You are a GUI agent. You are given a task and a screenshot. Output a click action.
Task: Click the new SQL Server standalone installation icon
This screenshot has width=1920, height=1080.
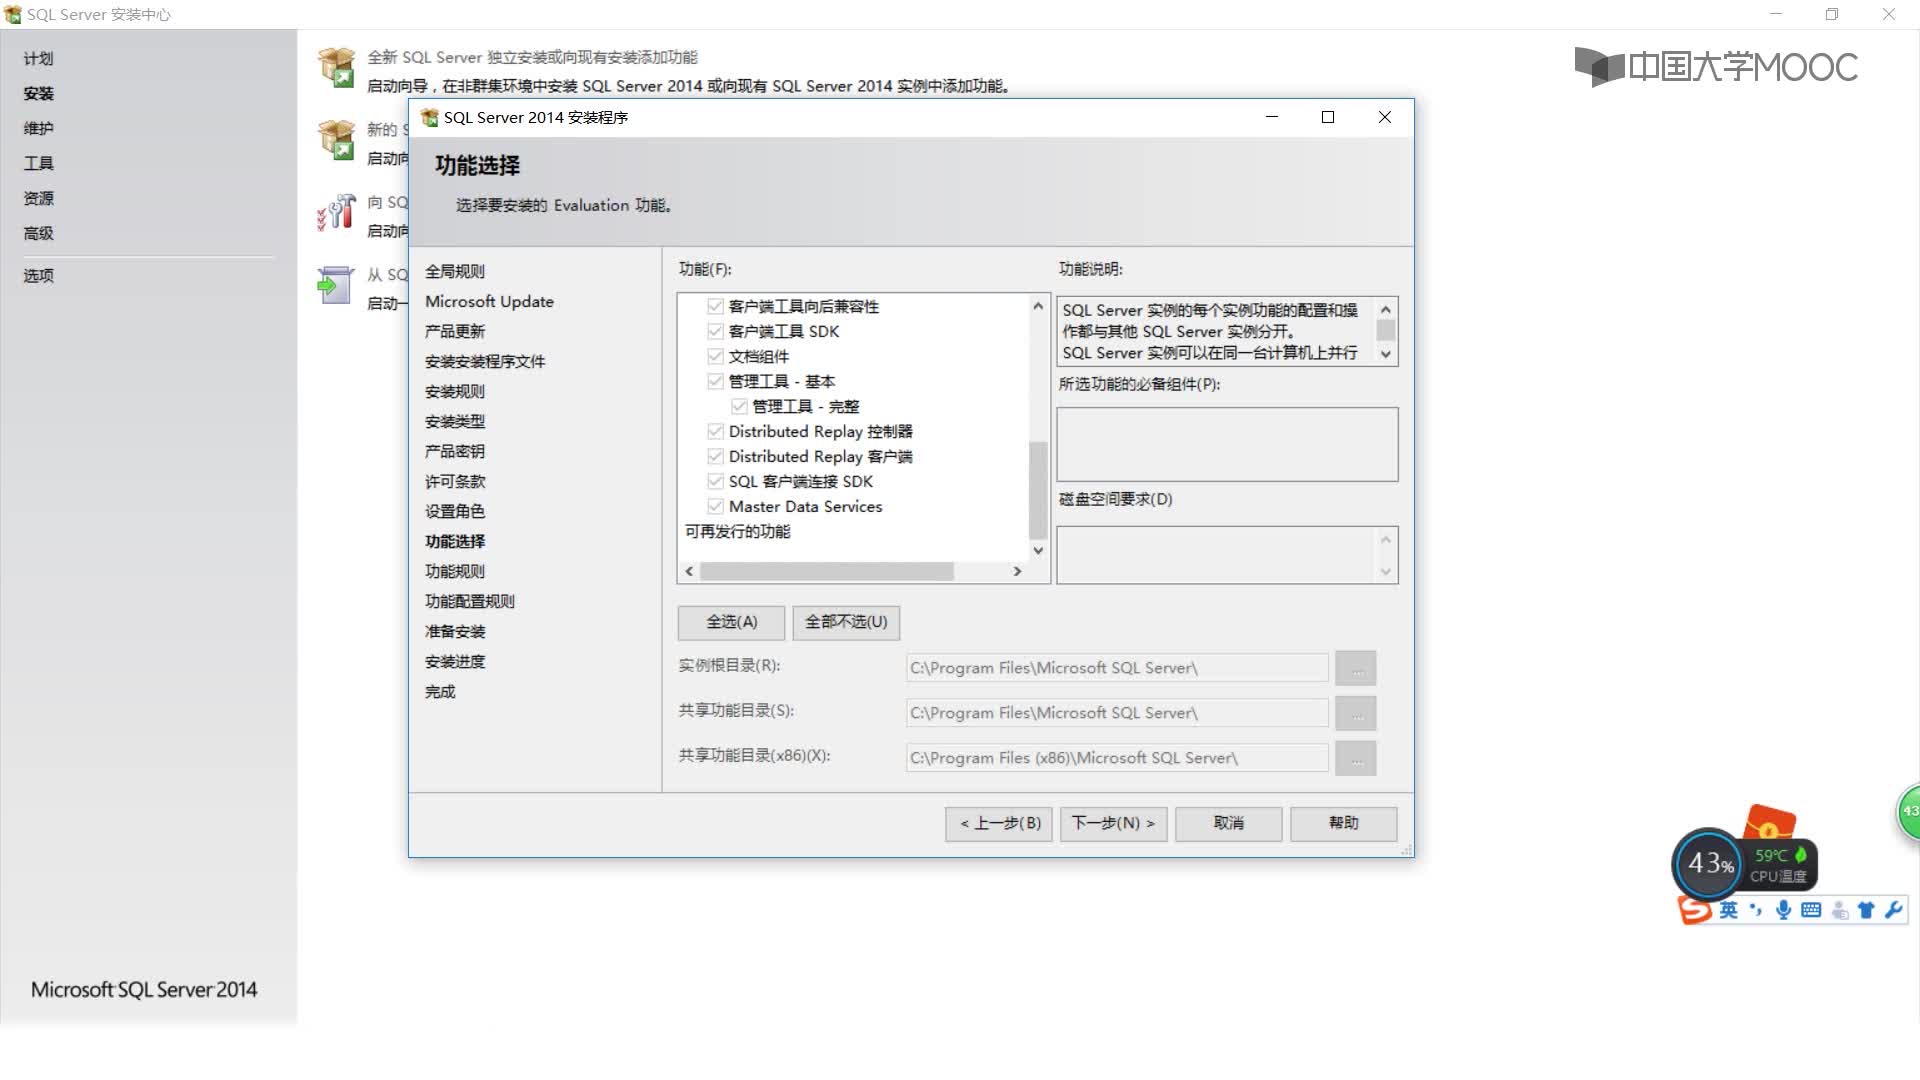[337, 68]
